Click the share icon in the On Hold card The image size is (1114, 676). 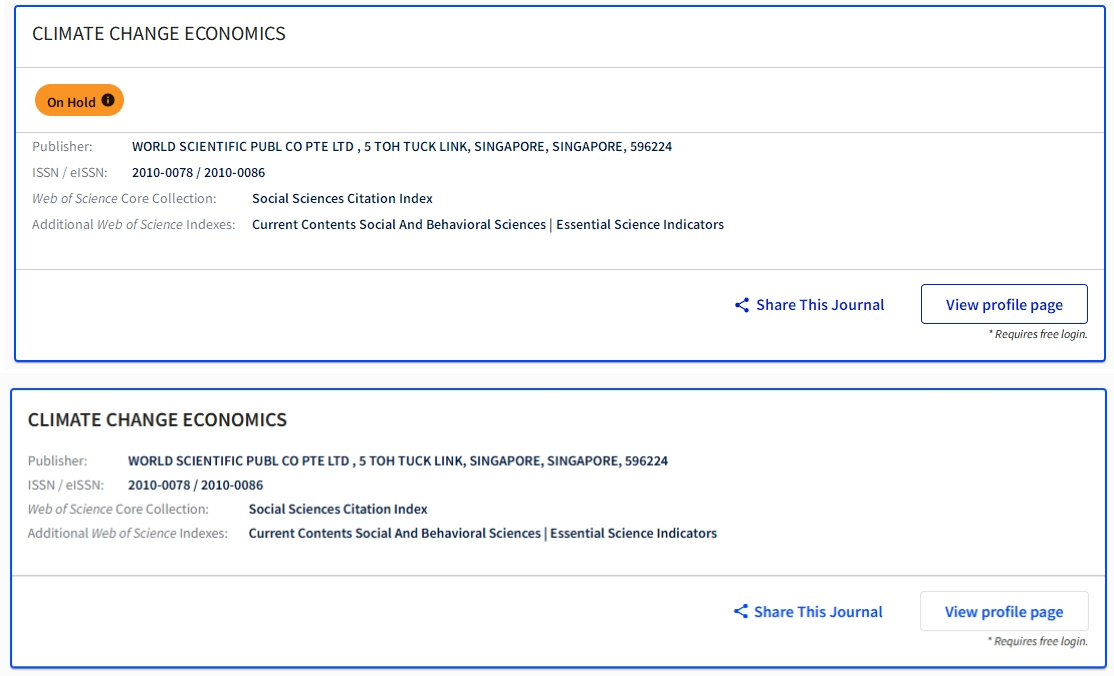[742, 305]
